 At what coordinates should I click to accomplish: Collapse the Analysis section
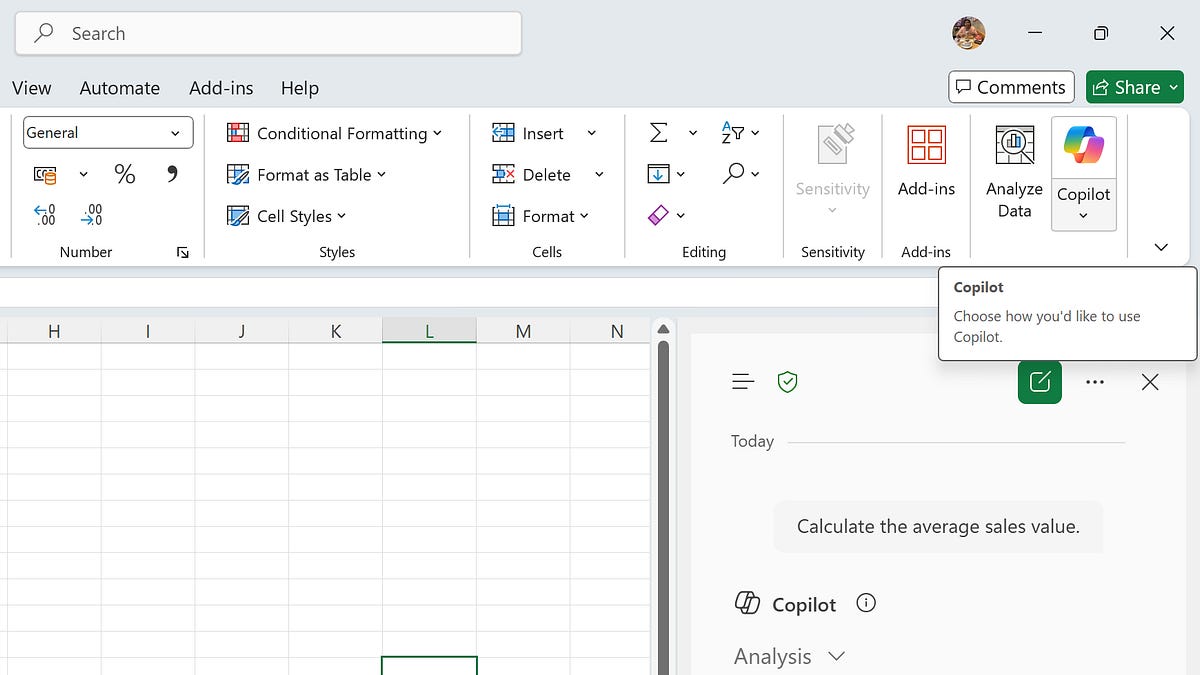click(837, 656)
